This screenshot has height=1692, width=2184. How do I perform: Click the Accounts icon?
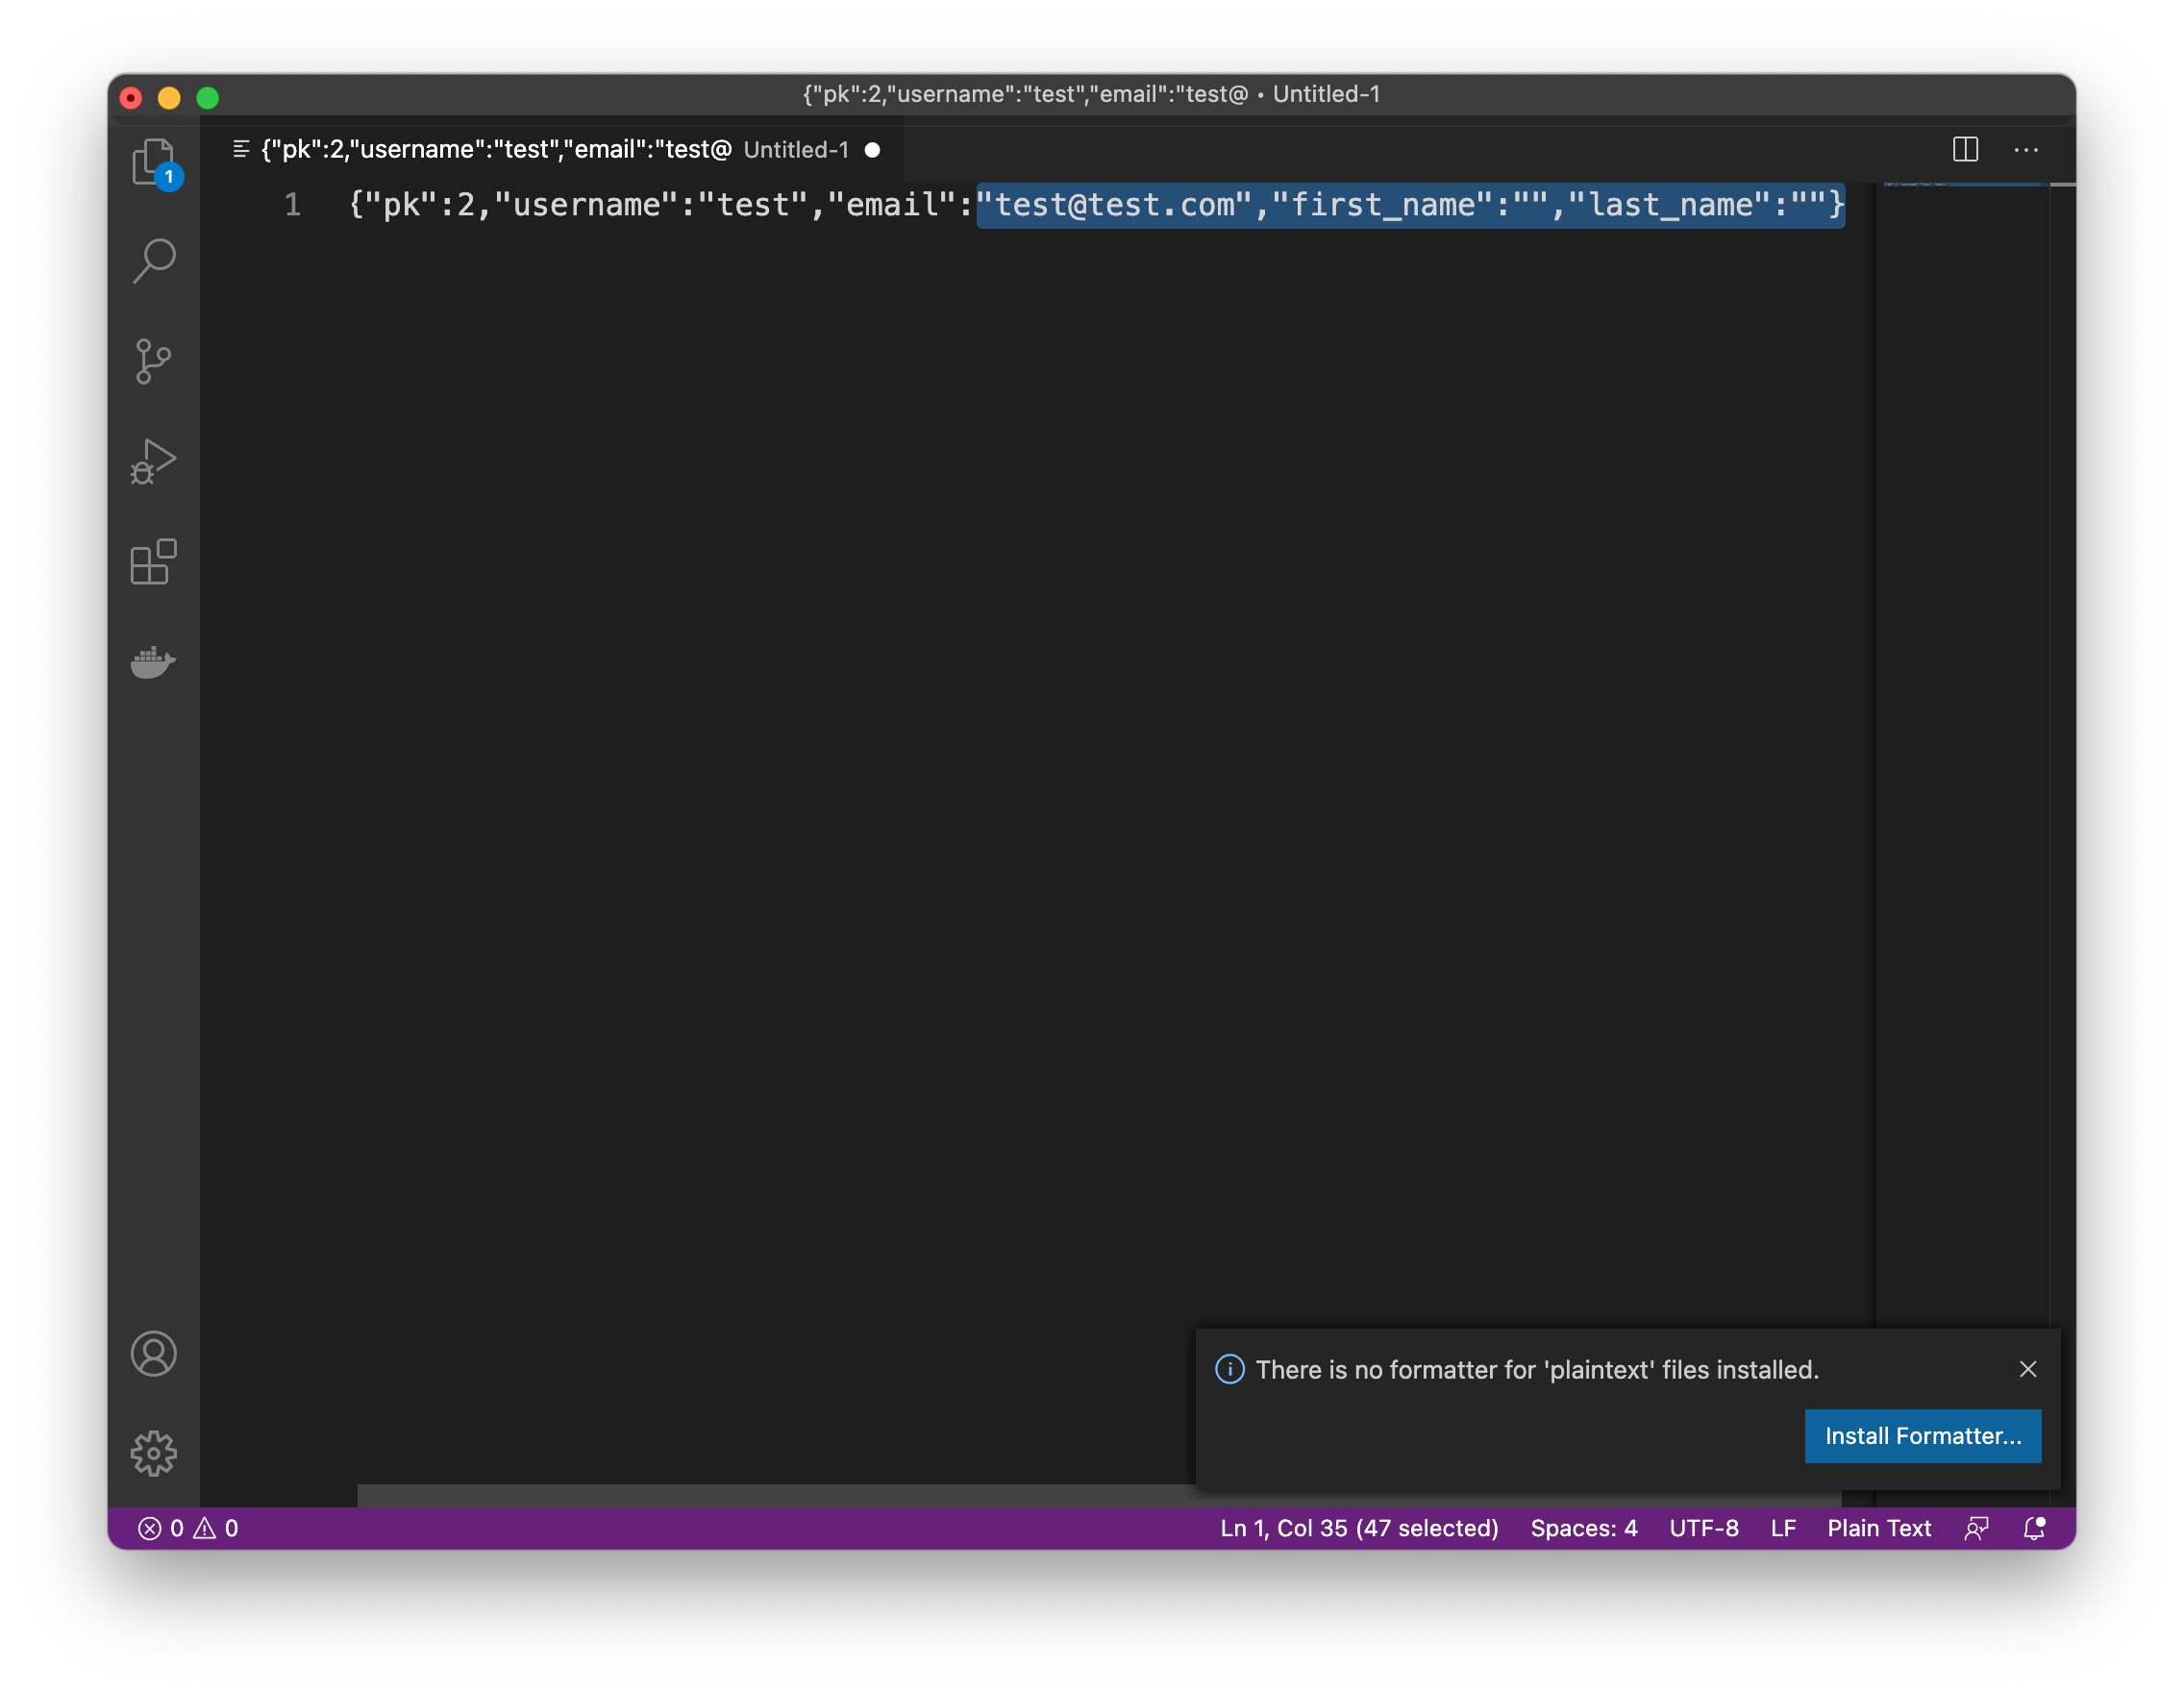pyautogui.click(x=153, y=1354)
